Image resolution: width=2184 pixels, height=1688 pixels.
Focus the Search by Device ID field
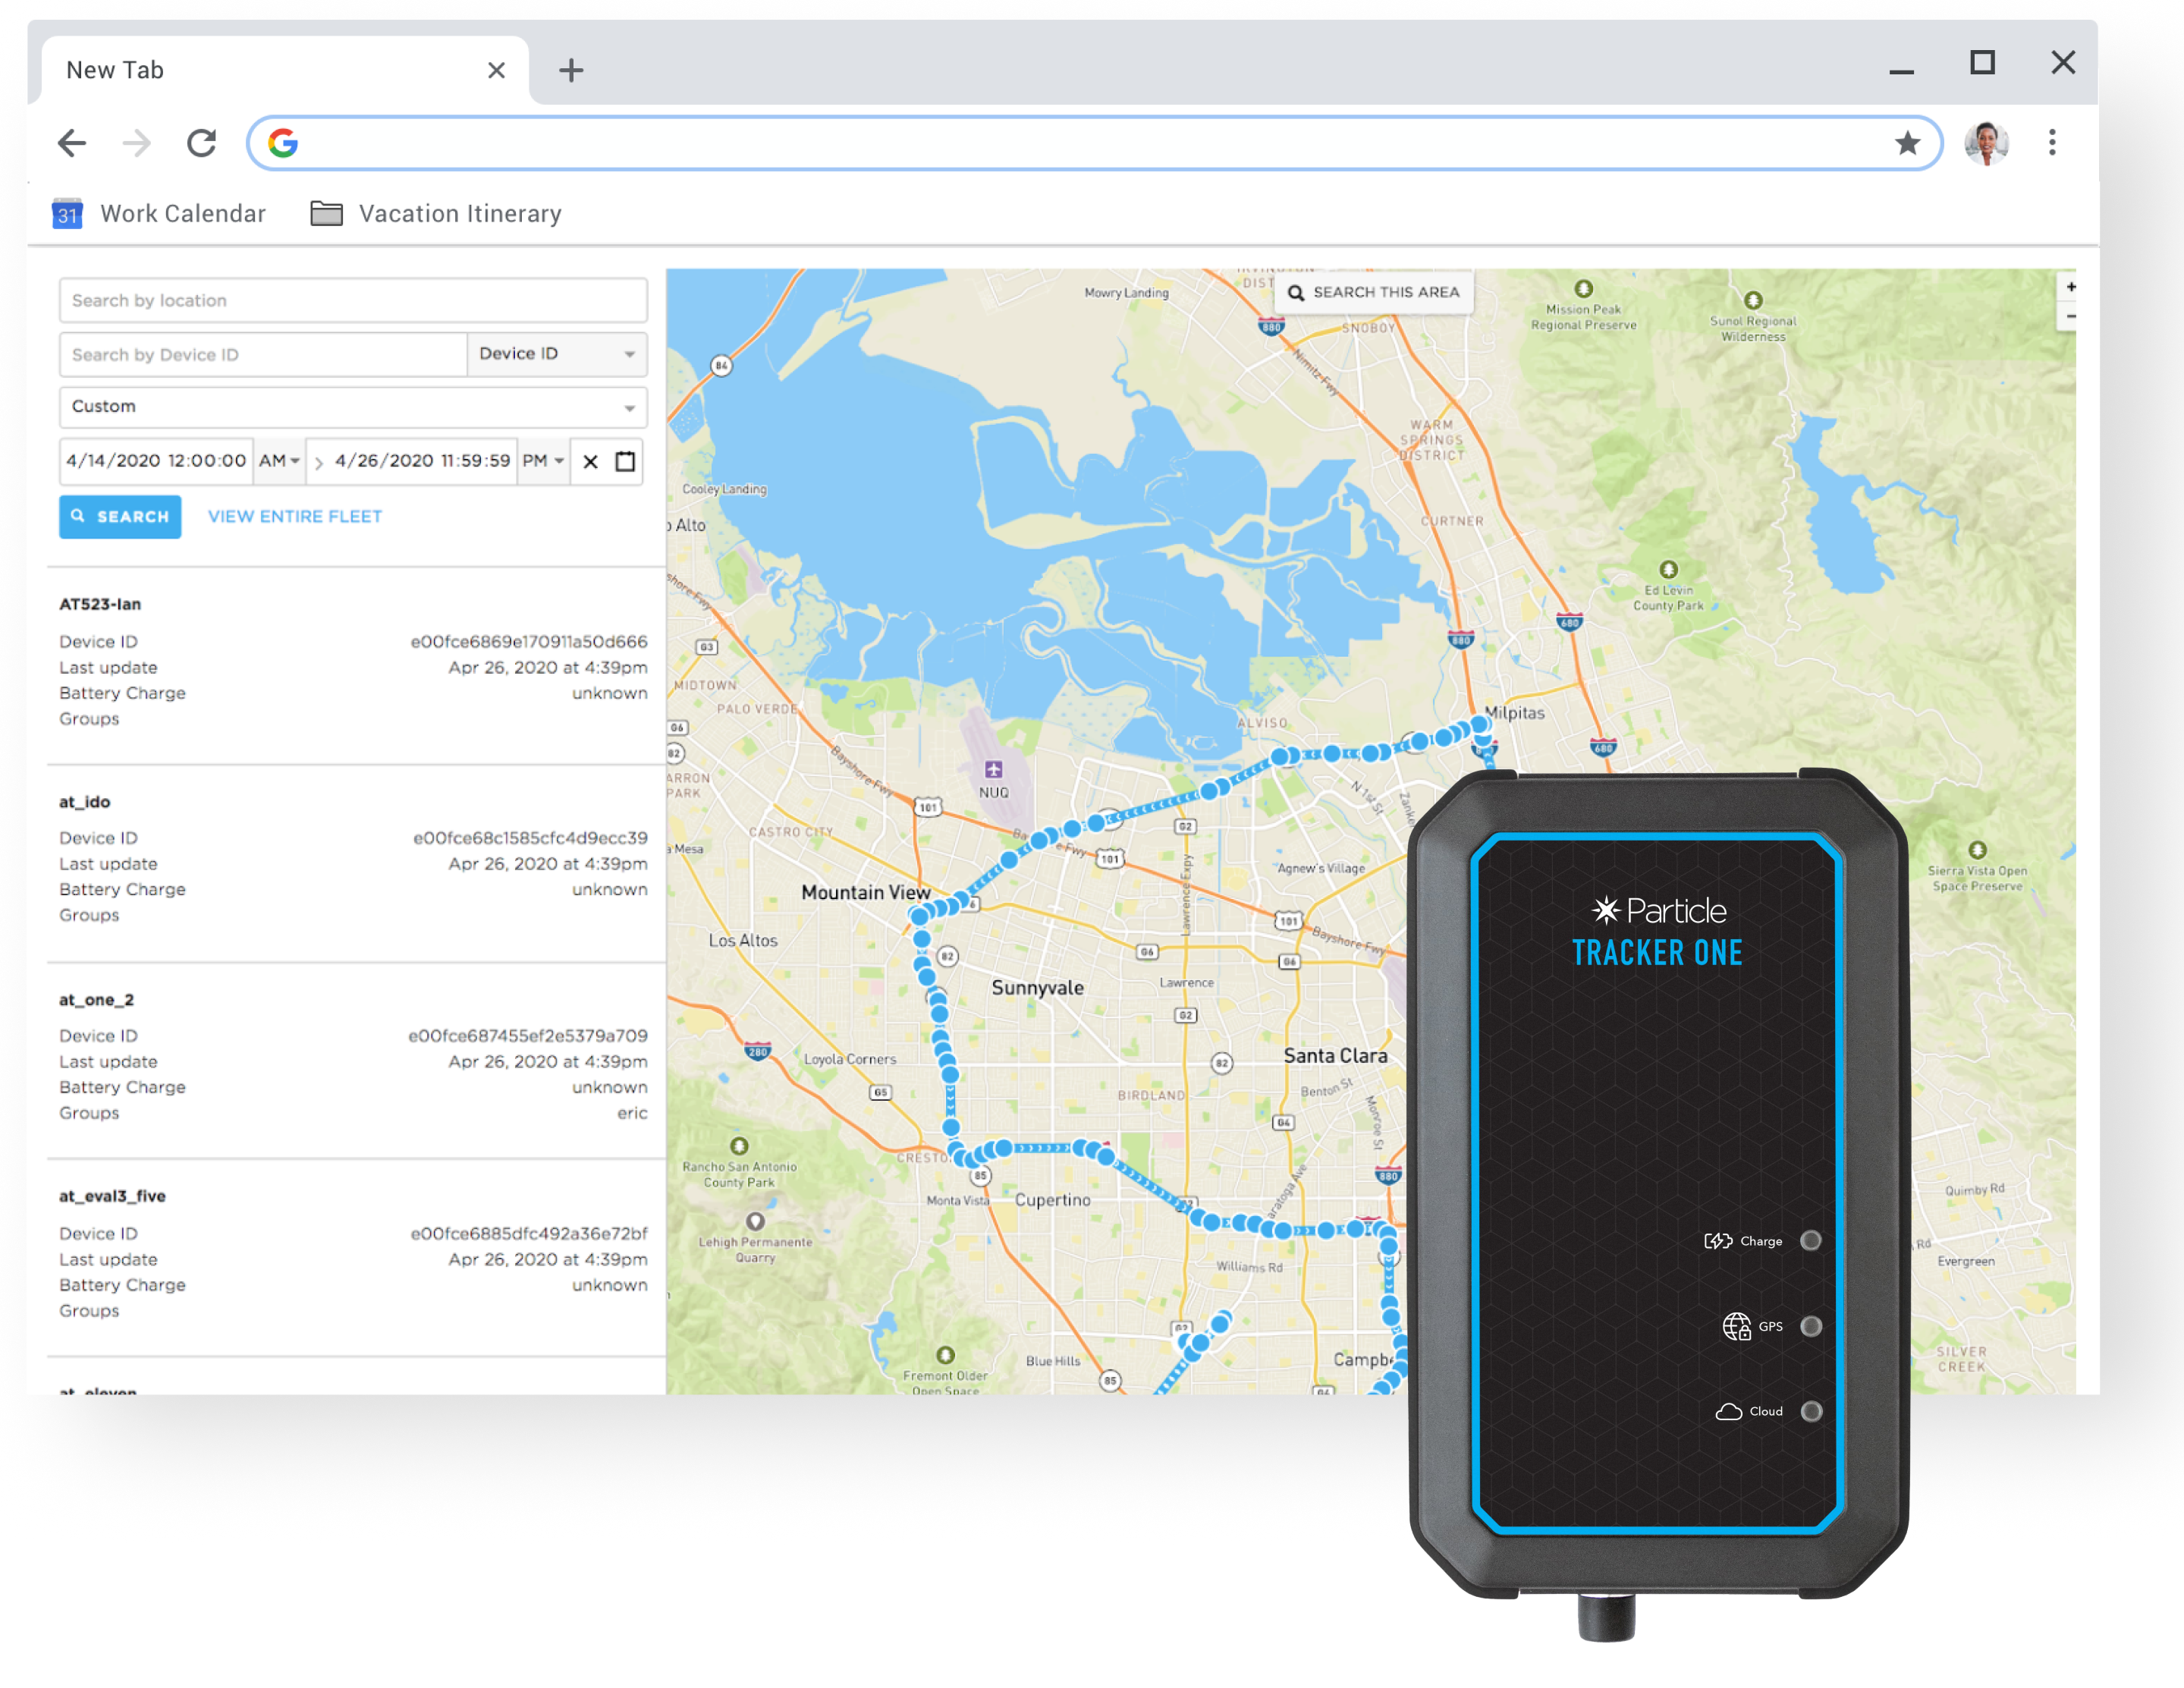tap(263, 354)
